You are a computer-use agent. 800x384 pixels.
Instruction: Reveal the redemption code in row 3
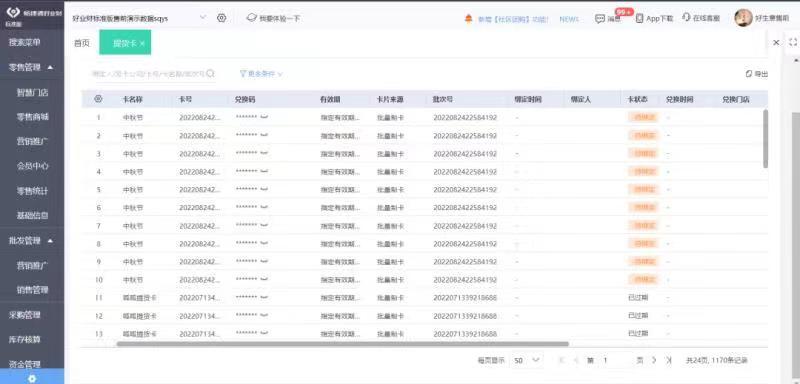(x=264, y=153)
